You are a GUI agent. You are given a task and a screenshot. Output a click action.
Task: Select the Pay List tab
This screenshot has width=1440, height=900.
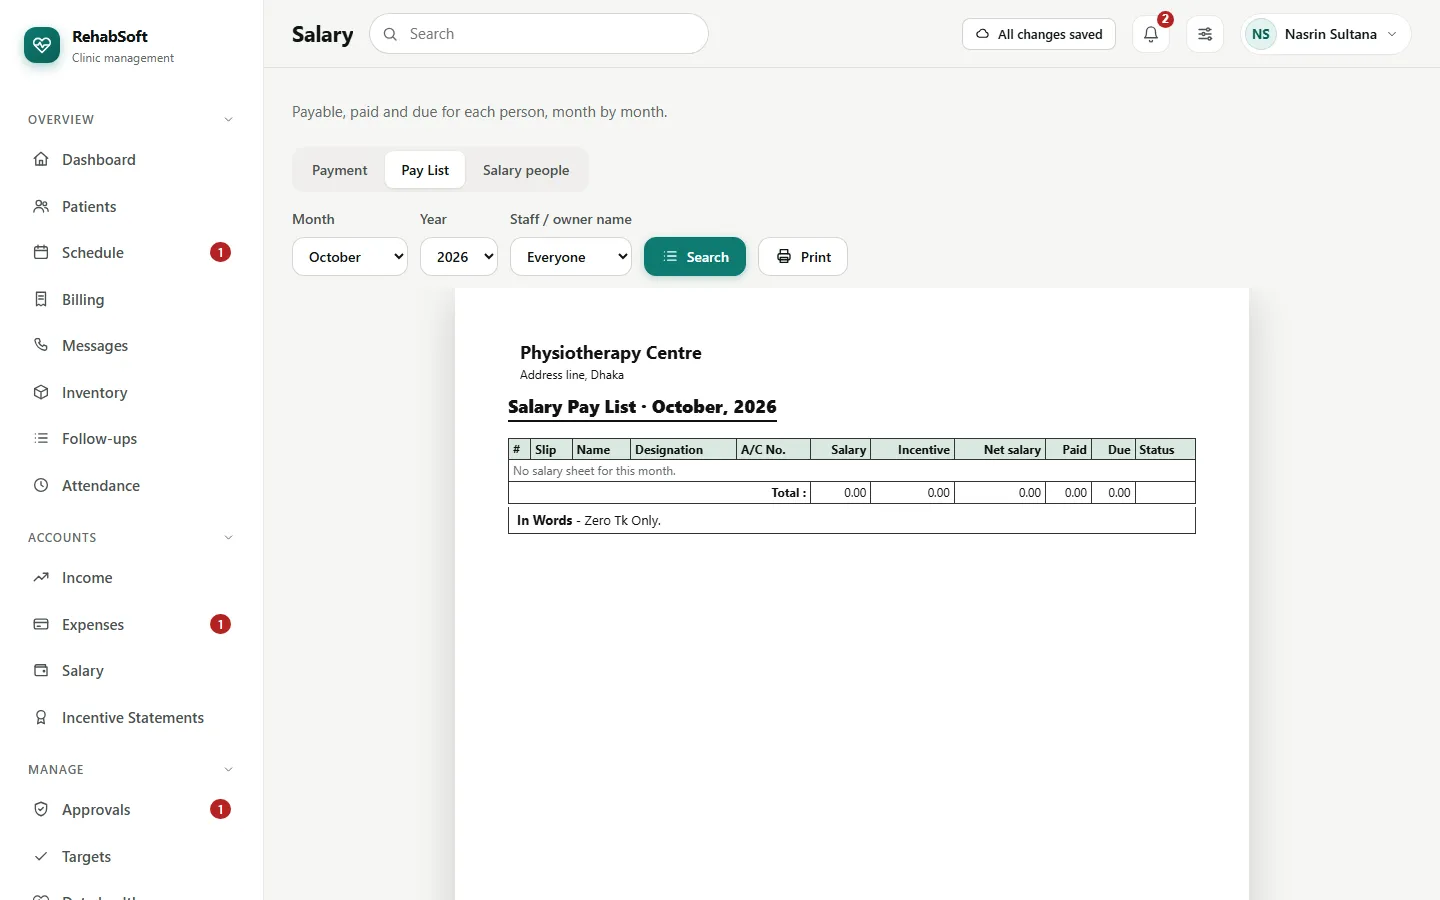425,170
